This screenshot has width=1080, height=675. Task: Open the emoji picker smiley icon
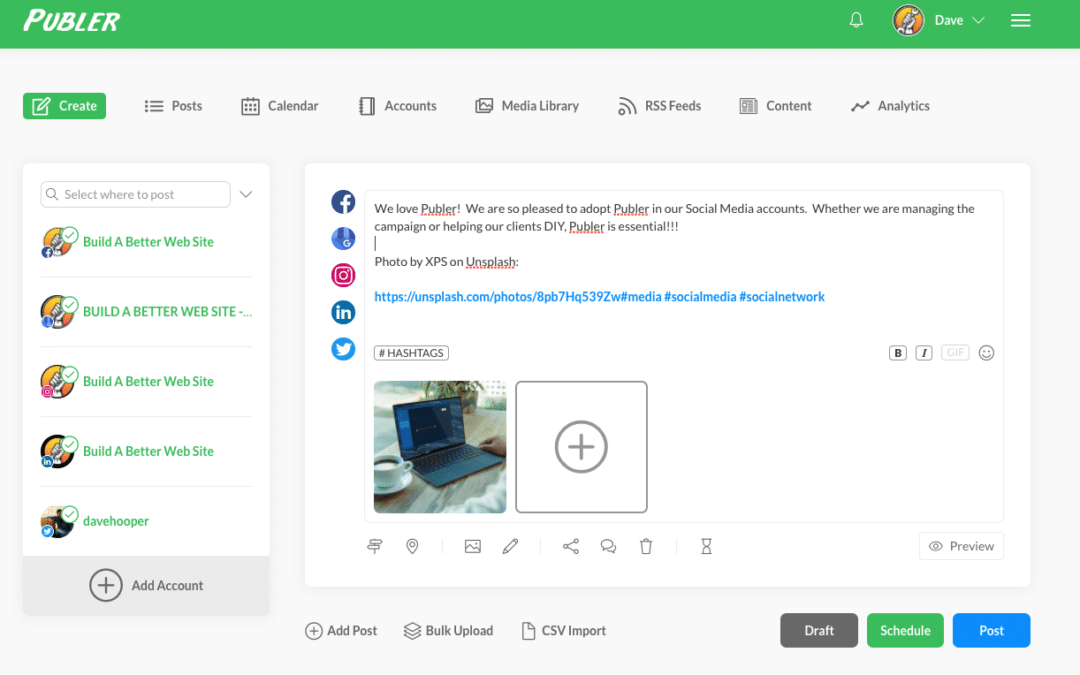coord(986,353)
